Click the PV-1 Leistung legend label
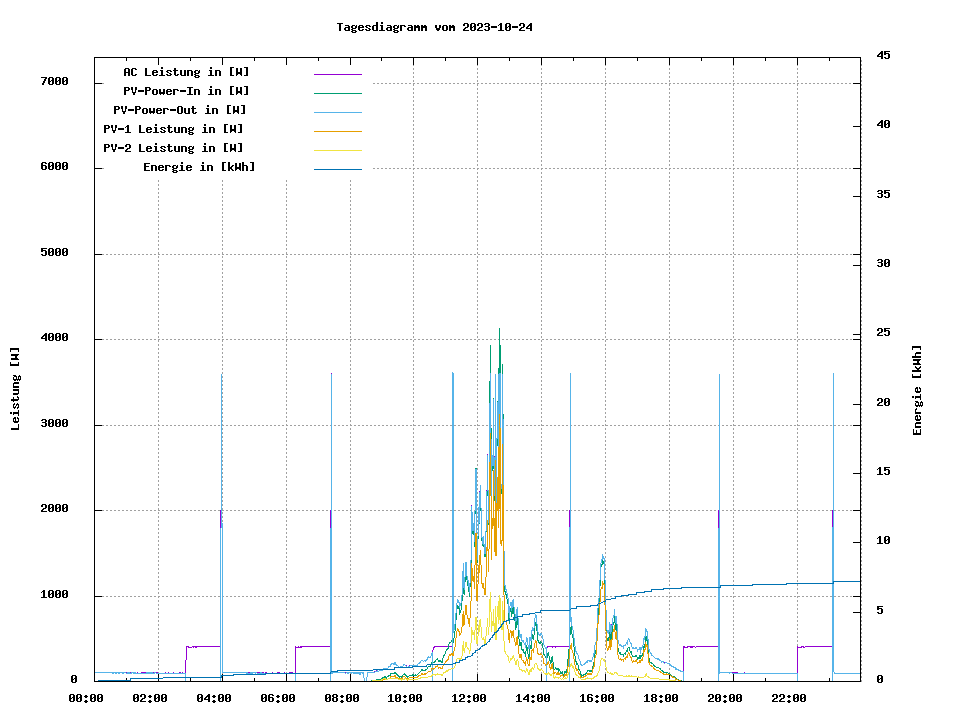Viewport: 960px width, 720px height. 174,129
